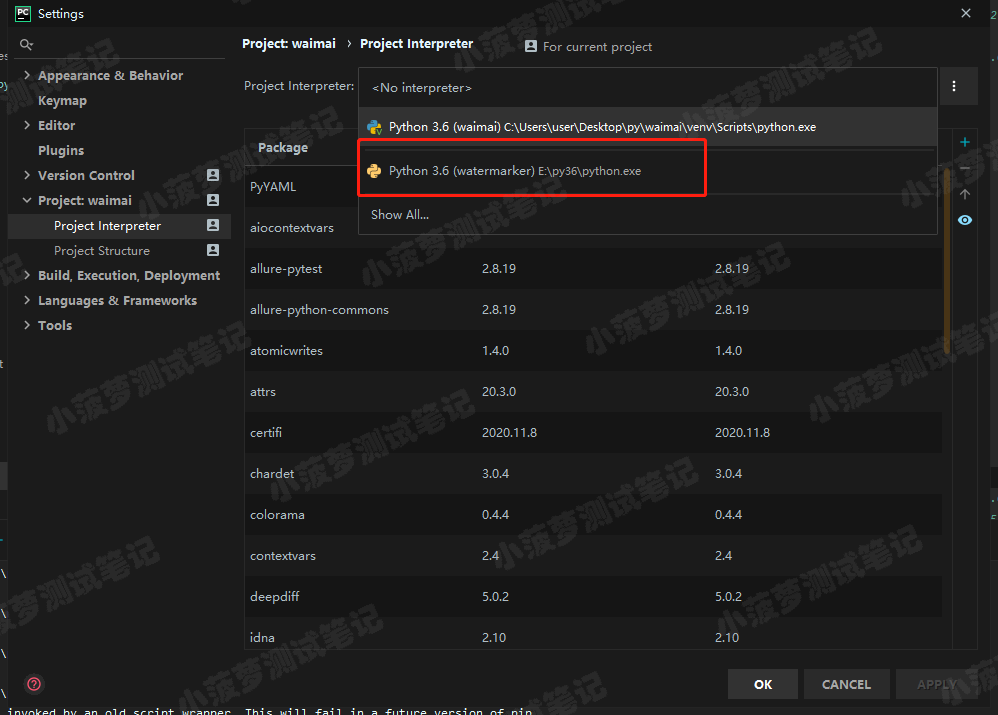The height and width of the screenshot is (715, 998).
Task: Collapse the Project: waimai section
Action: click(27, 200)
